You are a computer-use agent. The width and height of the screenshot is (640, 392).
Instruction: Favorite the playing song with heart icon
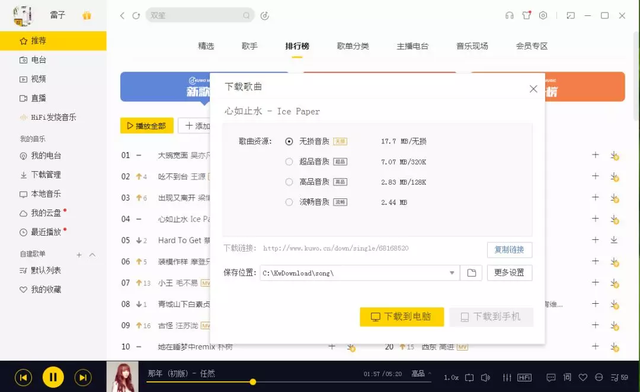583,378
